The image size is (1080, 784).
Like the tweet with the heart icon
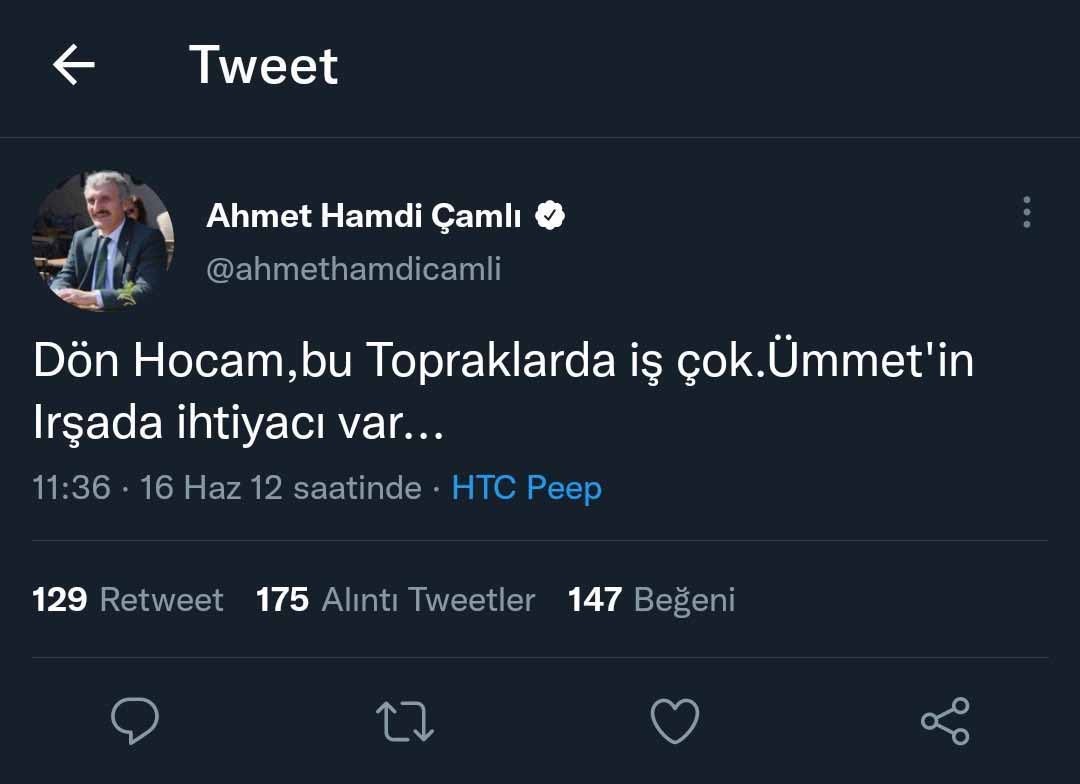(x=674, y=720)
